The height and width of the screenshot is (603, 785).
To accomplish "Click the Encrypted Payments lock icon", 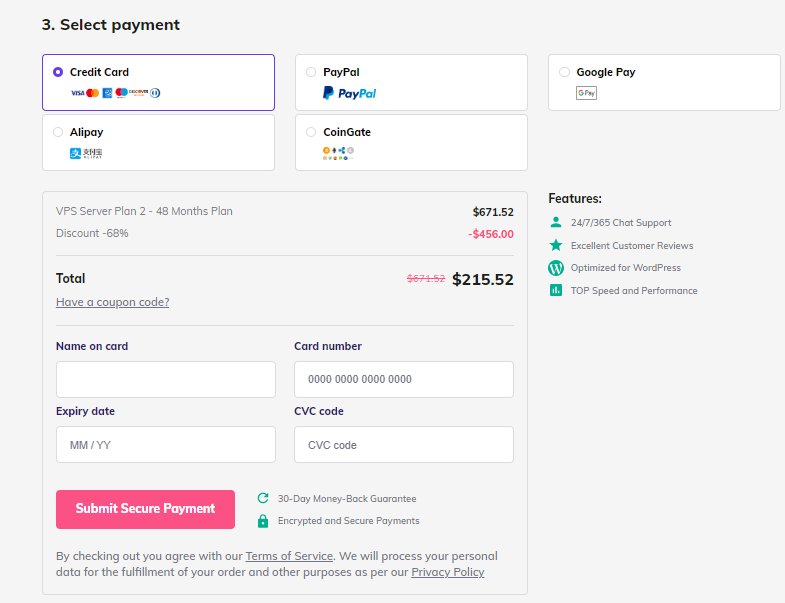I will click(263, 521).
